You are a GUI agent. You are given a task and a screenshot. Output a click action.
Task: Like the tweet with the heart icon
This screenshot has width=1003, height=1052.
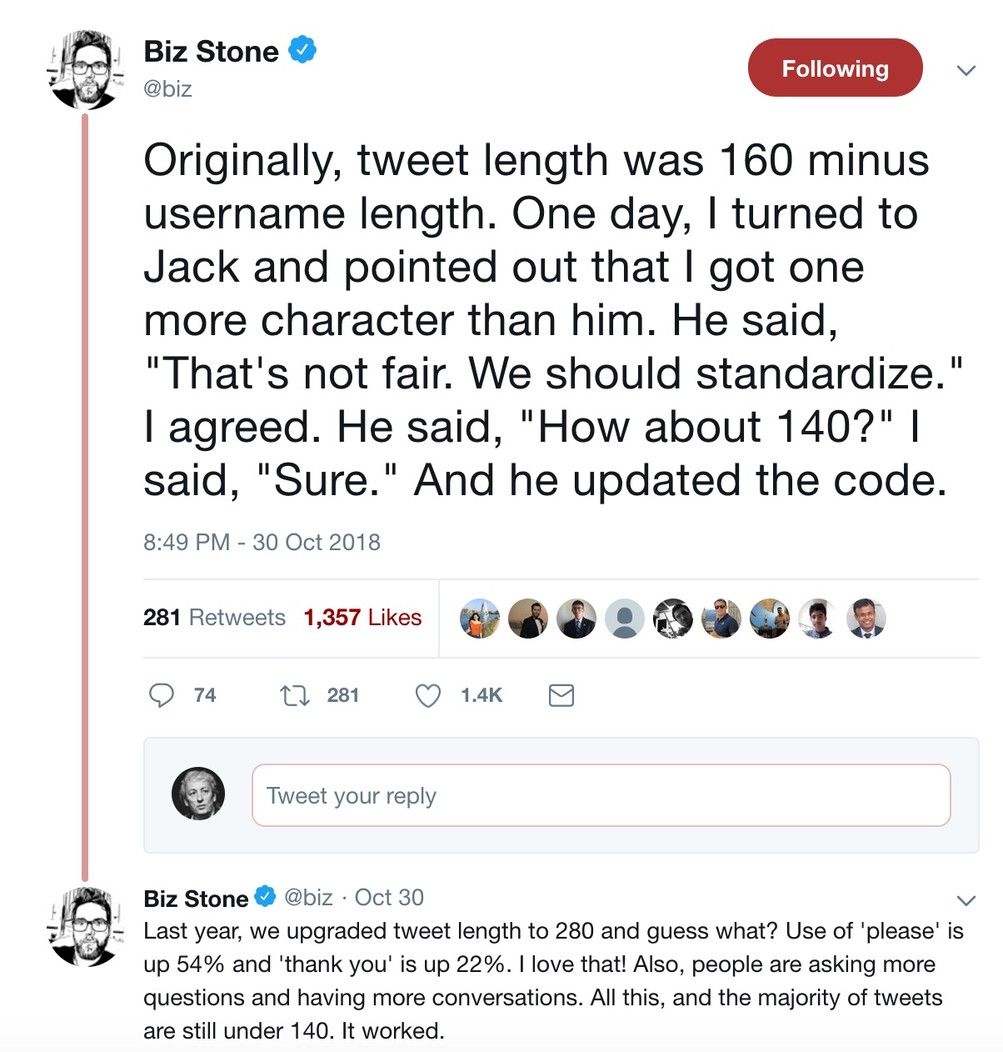(428, 695)
